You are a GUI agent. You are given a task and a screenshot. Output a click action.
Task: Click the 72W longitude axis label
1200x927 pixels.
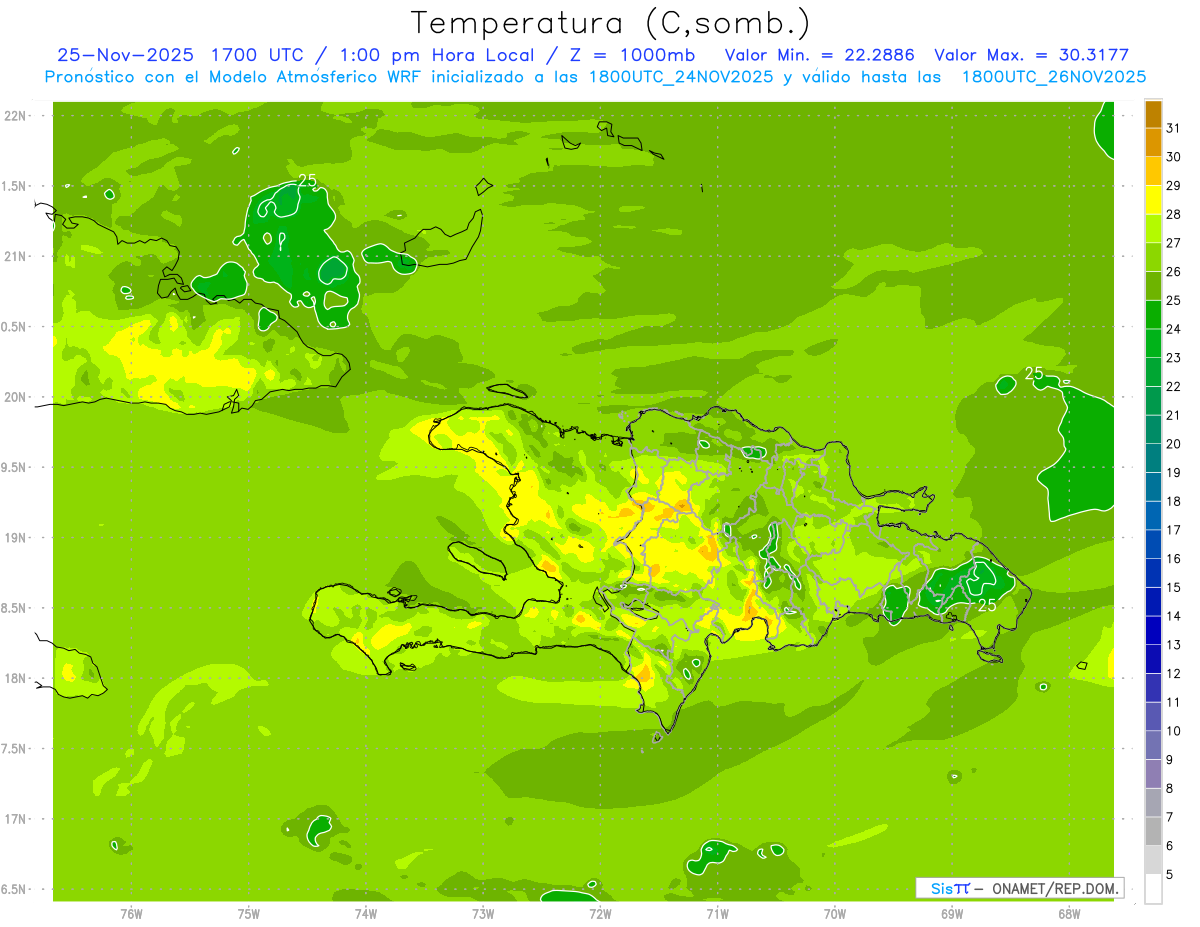tap(601, 913)
